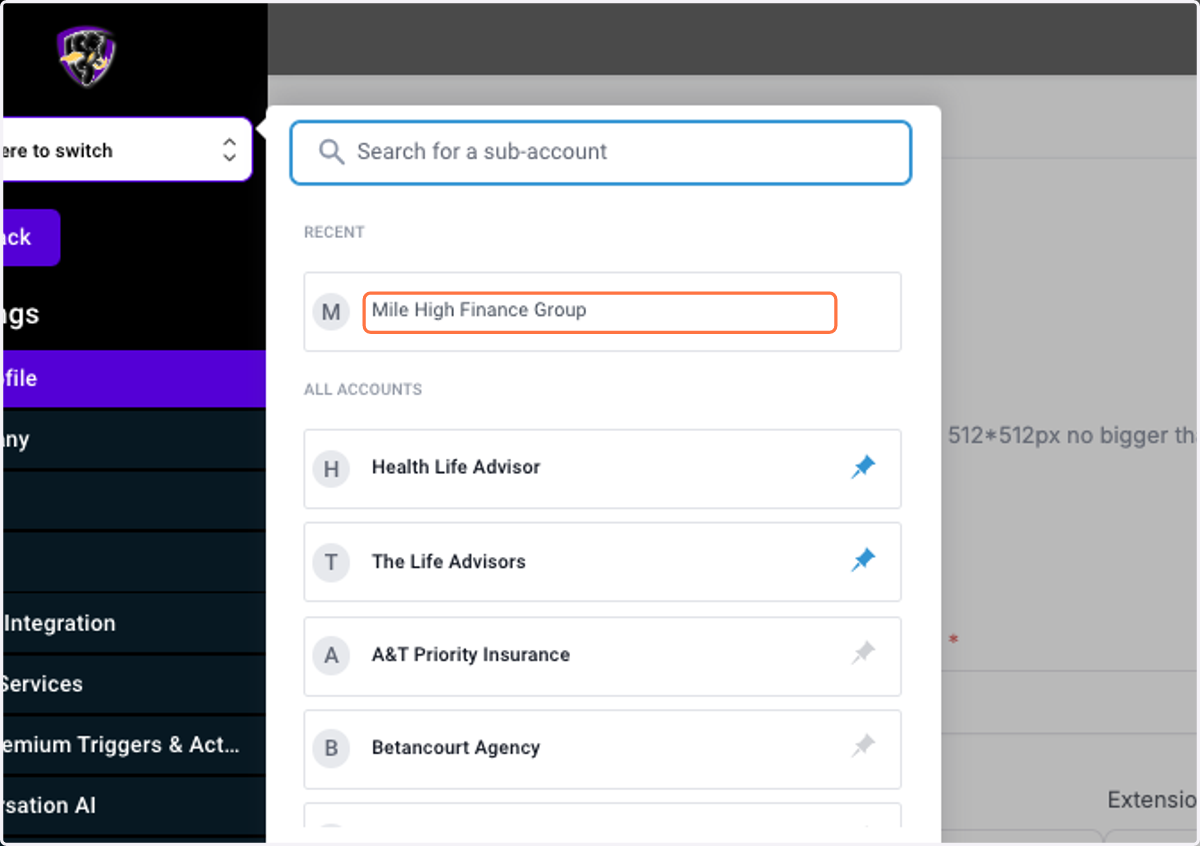The width and height of the screenshot is (1200, 846).
Task: Click the switcher up-down chevron arrows
Action: [x=229, y=151]
